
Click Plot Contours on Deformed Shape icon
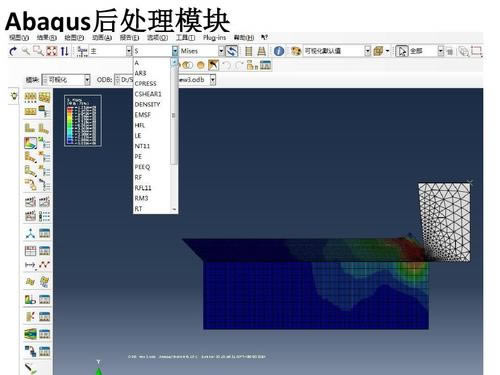point(30,143)
